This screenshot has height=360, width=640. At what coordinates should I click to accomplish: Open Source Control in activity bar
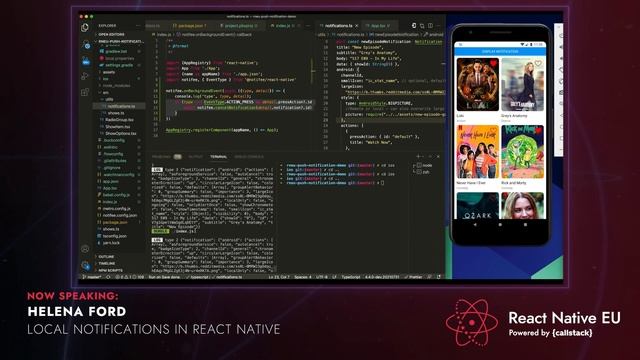[86, 45]
